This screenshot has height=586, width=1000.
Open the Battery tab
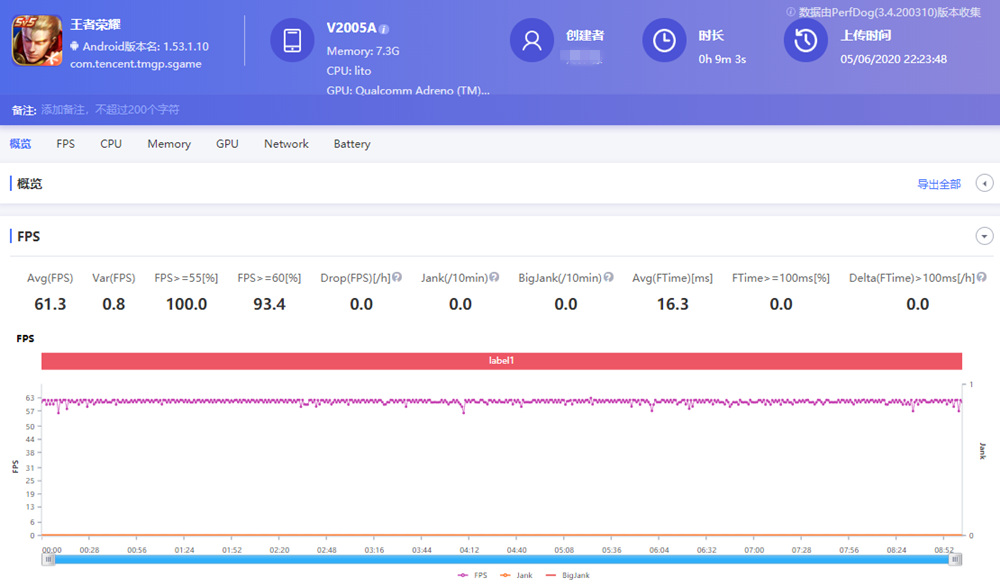[351, 144]
